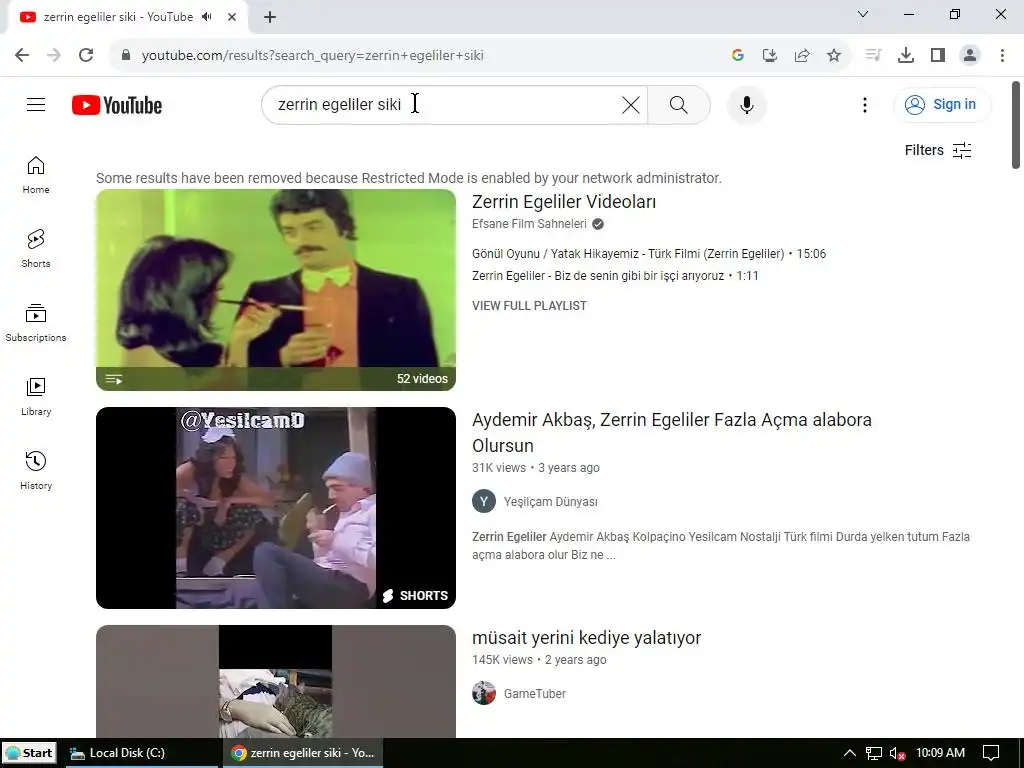
Task: Open a new browser tab
Action: point(270,17)
